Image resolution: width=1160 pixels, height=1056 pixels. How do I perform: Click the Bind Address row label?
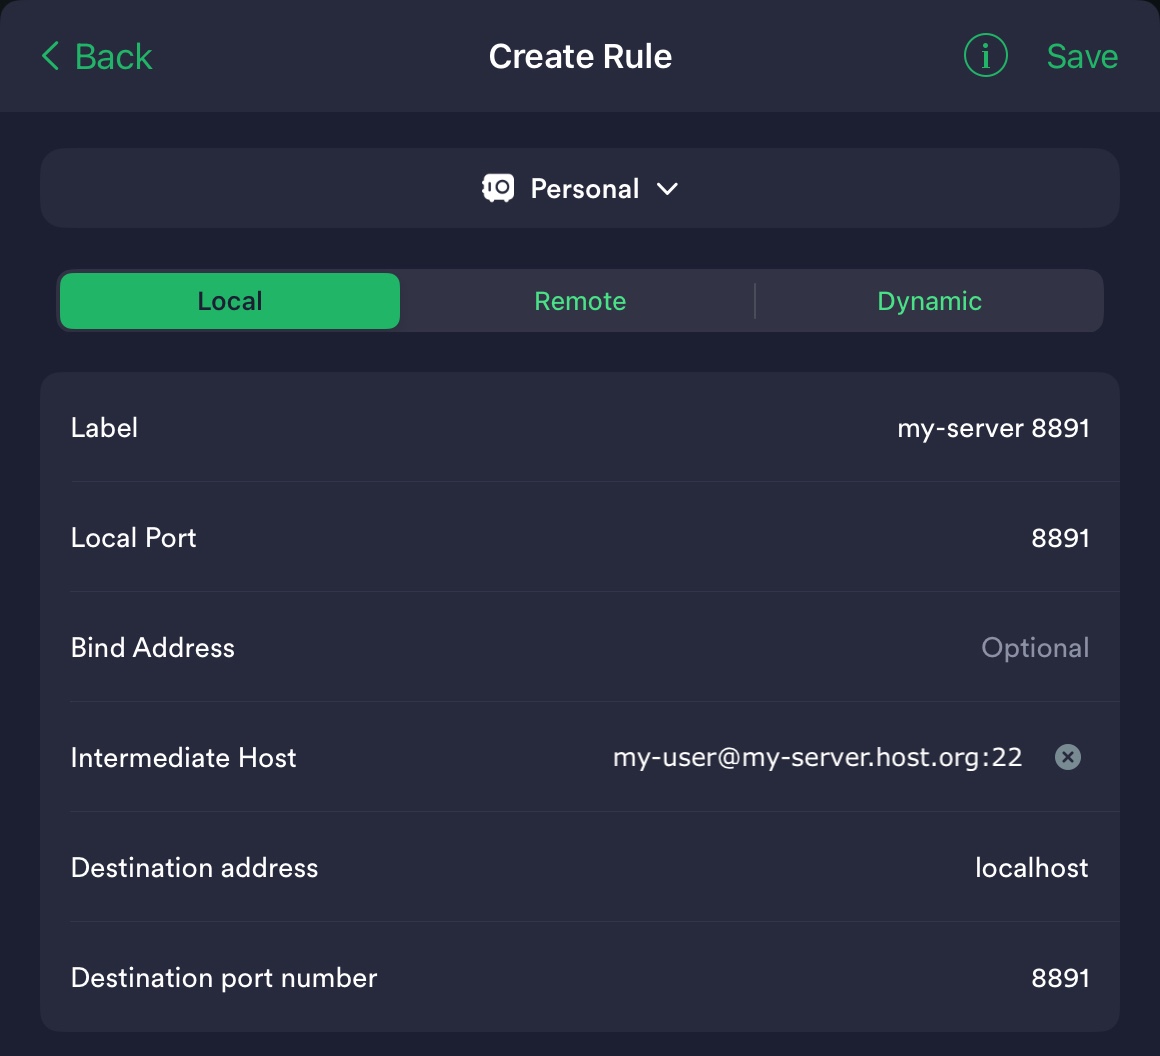coord(152,648)
